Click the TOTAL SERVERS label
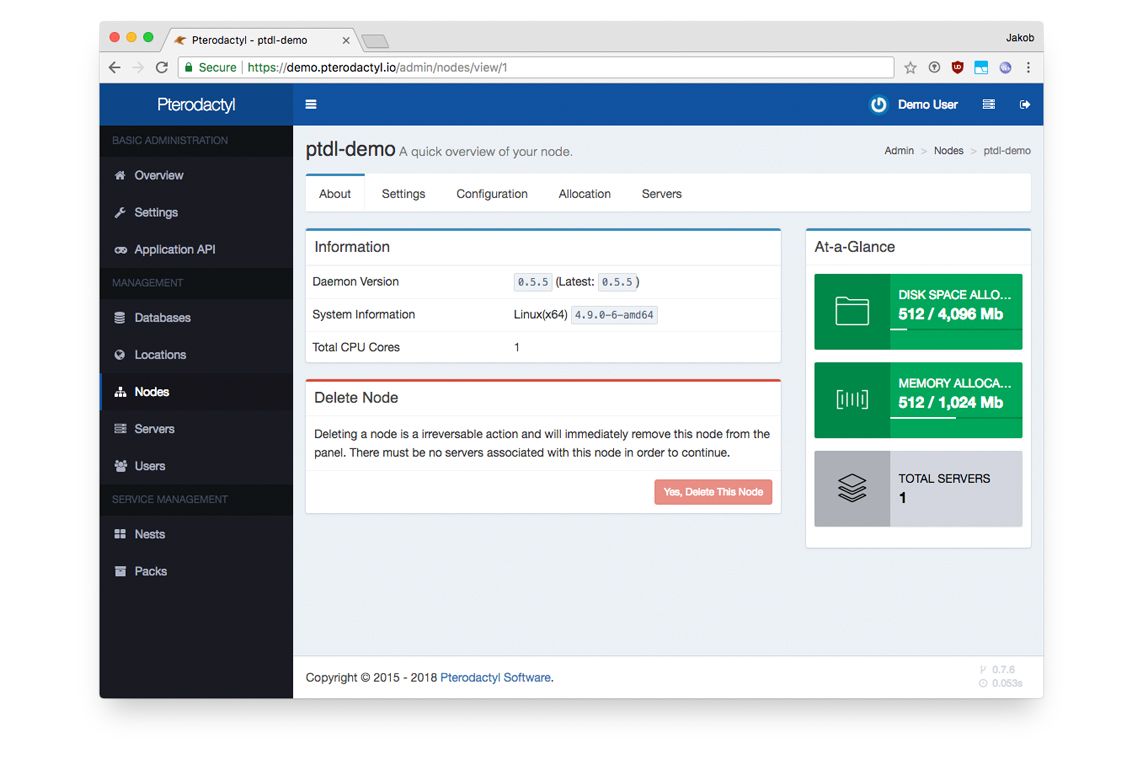 click(x=944, y=479)
